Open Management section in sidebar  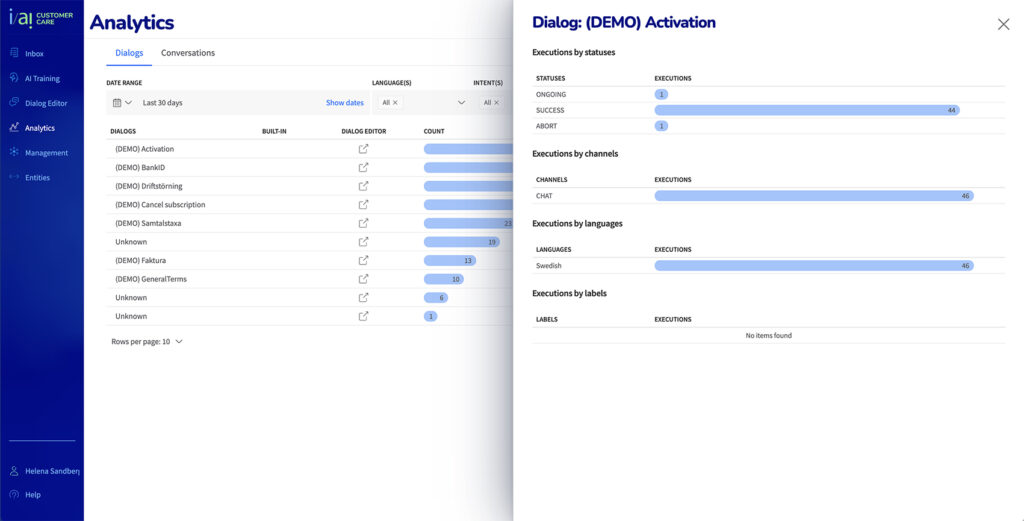[x=46, y=153]
